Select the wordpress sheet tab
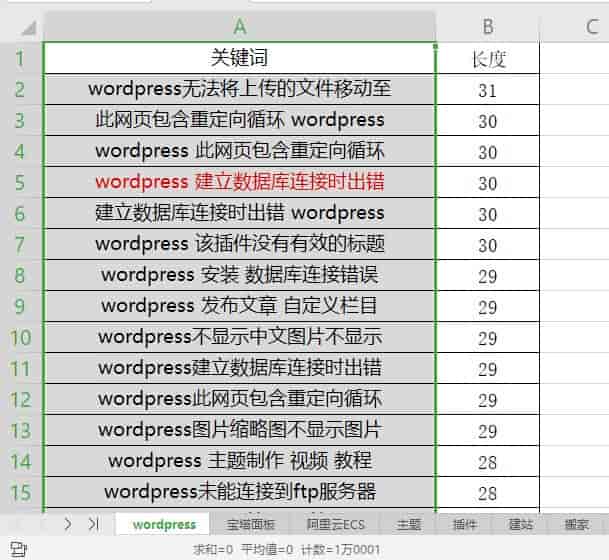 click(x=164, y=524)
